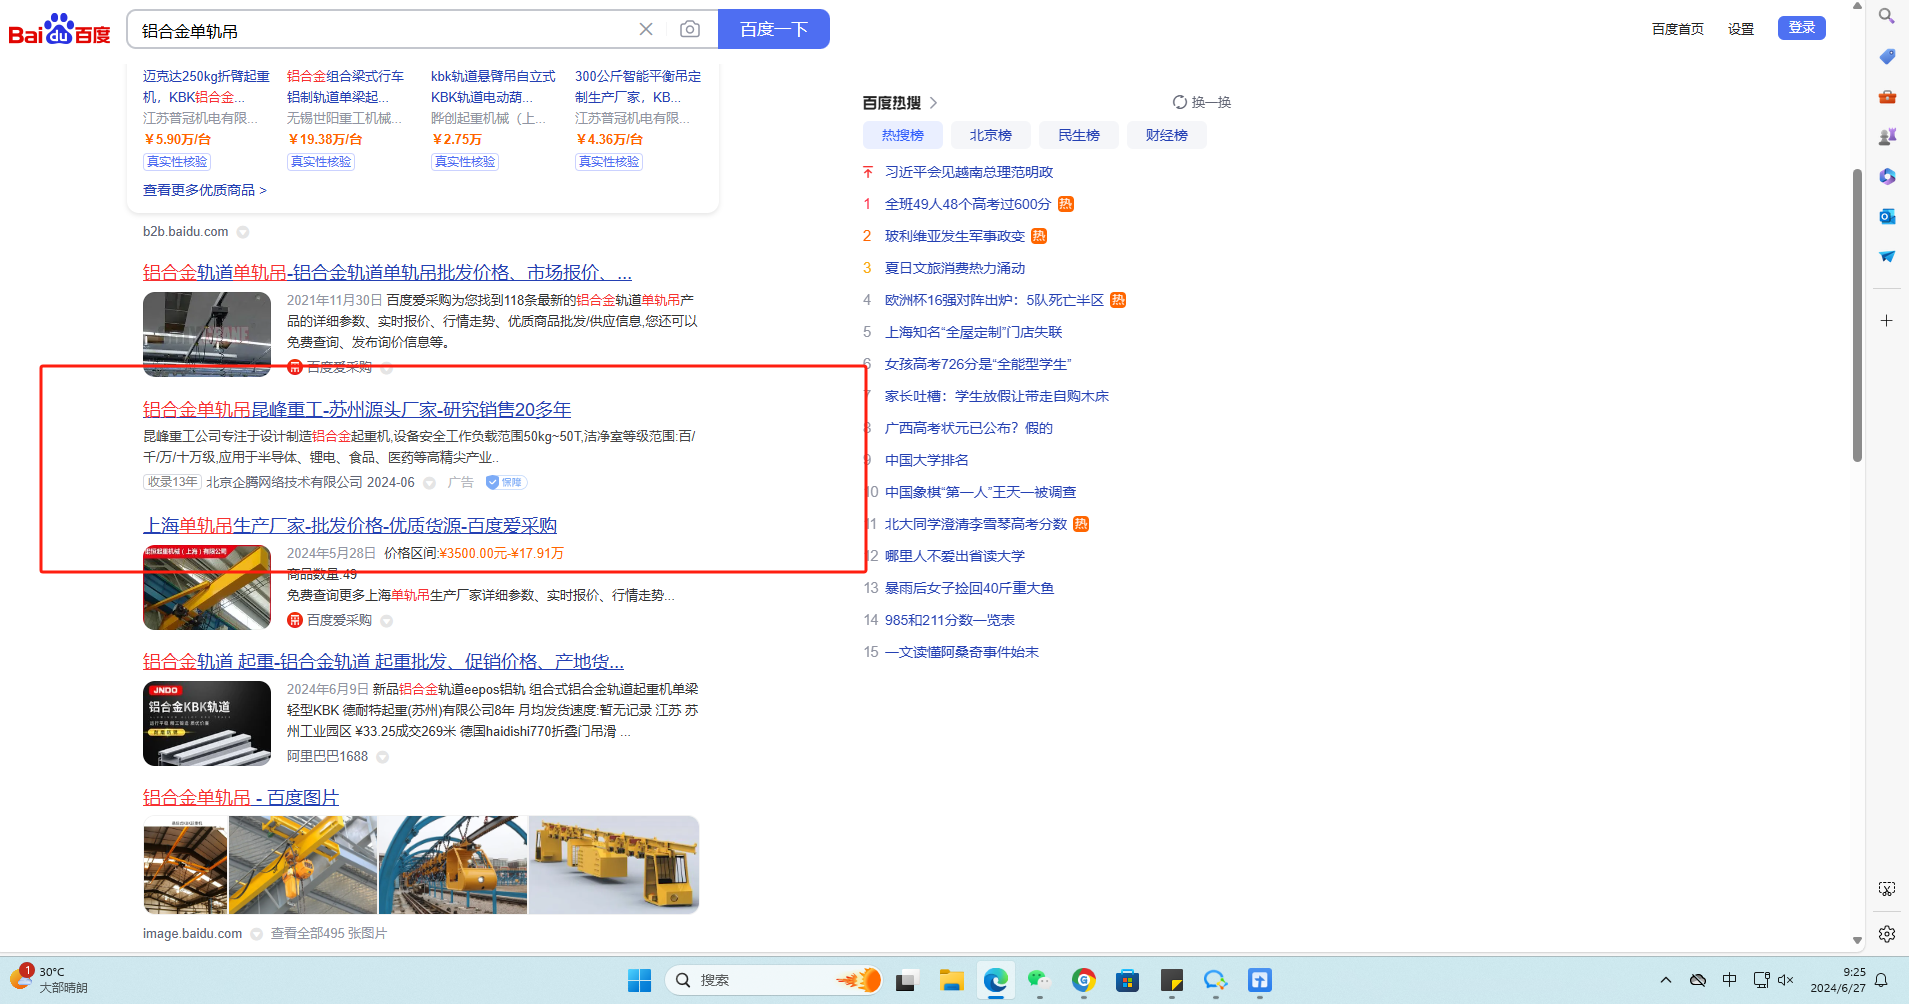Image resolution: width=1909 pixels, height=1004 pixels.
Task: Open the weather widget showing 30°C
Action: pos(50,979)
